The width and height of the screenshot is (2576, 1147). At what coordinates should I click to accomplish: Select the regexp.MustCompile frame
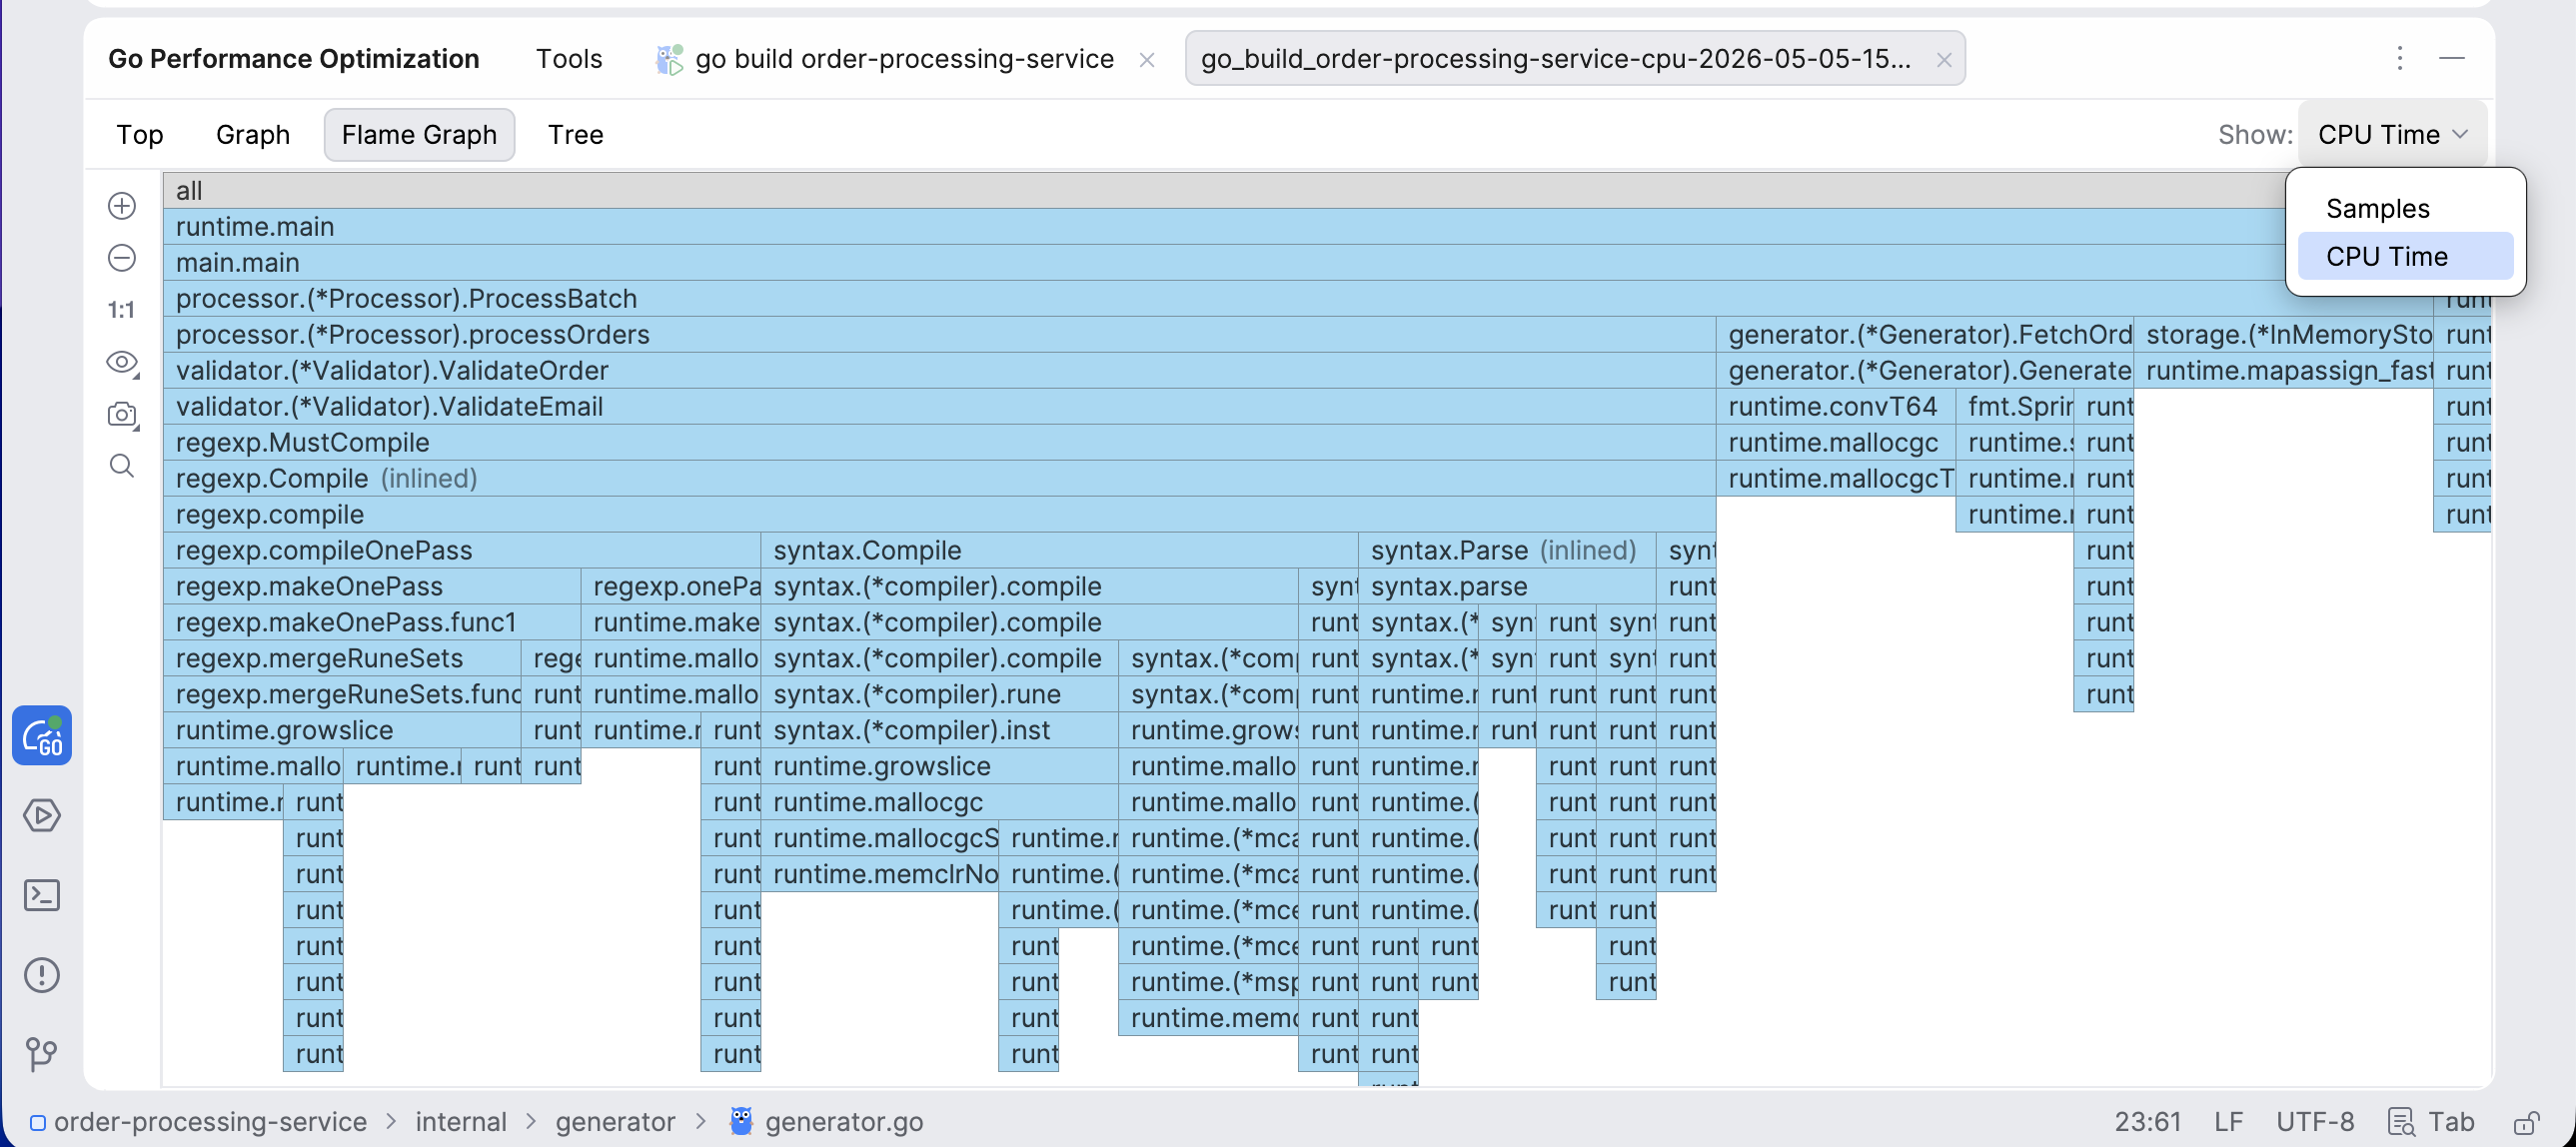940,443
